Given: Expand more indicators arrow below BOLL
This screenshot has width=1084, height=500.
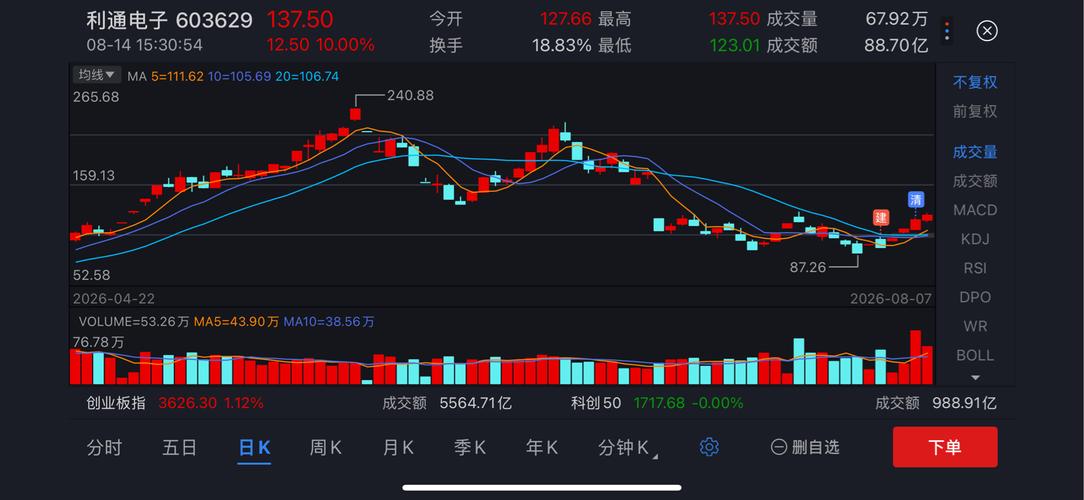Looking at the screenshot, I should 975,377.
